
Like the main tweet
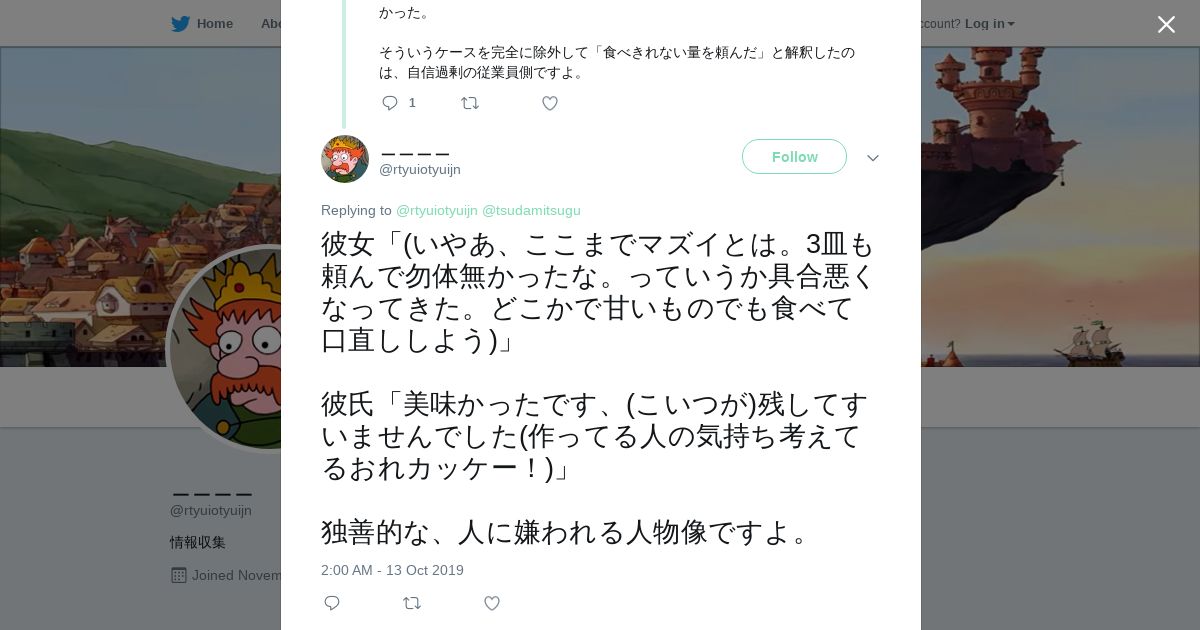491,603
